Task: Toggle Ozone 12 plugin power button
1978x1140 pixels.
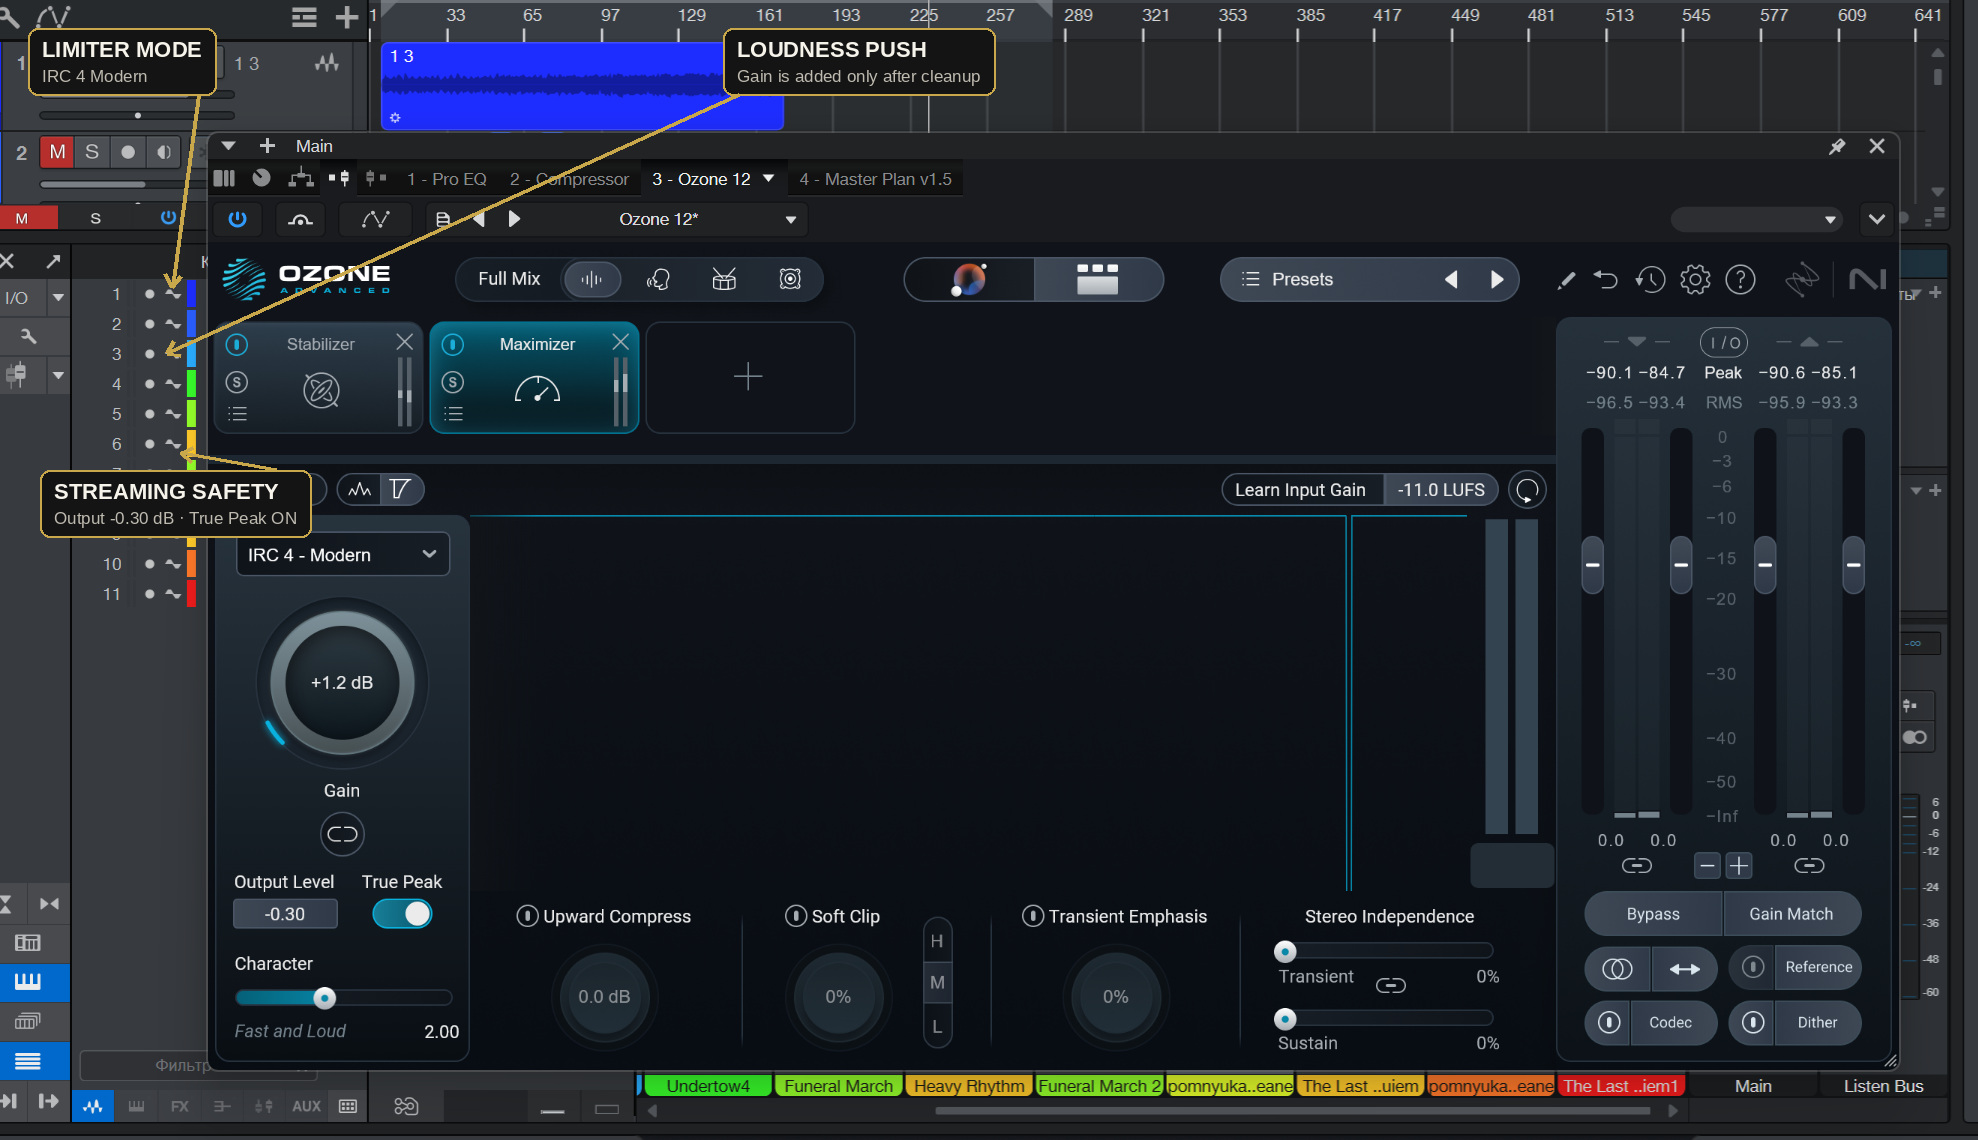Action: click(237, 219)
